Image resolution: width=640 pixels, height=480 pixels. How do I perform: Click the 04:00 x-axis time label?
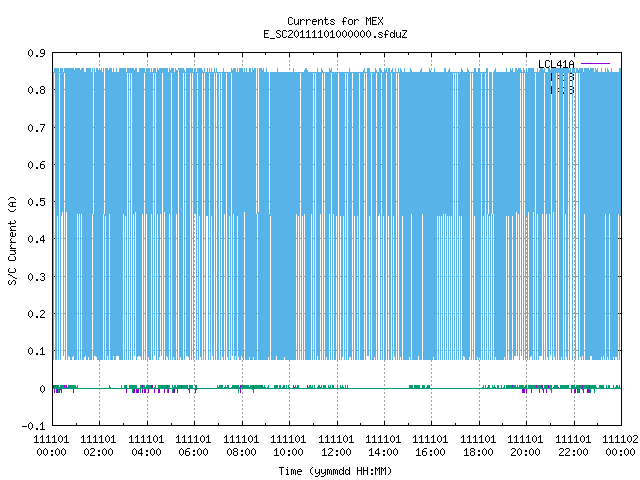coord(146,452)
